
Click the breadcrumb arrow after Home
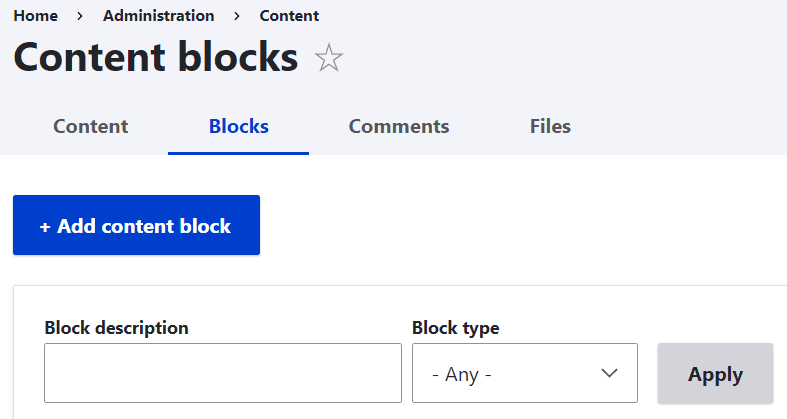(80, 16)
